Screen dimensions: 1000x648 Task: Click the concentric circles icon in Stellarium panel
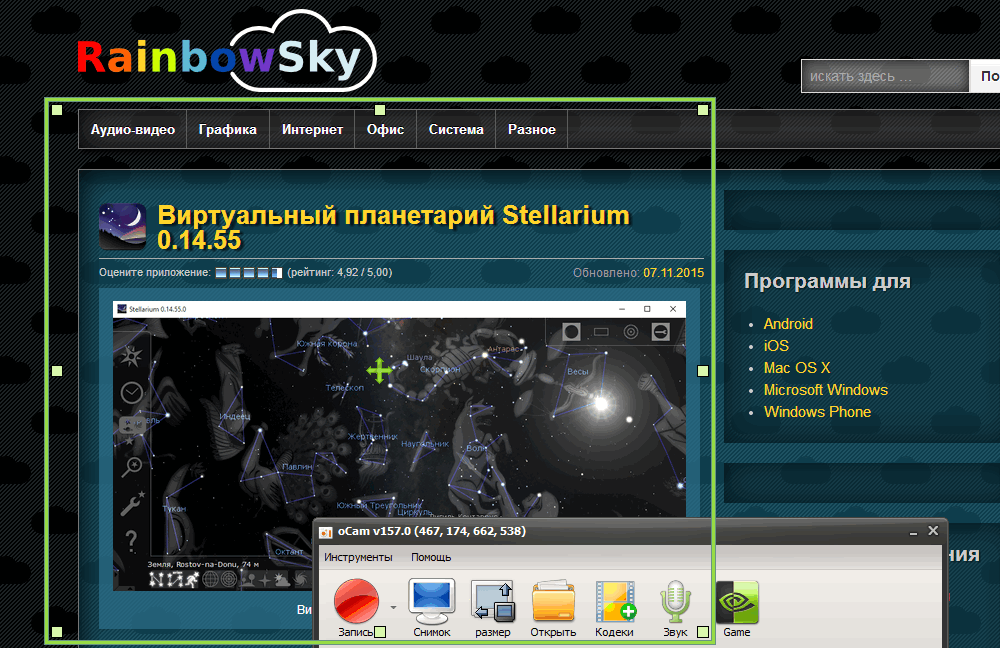pyautogui.click(x=631, y=332)
